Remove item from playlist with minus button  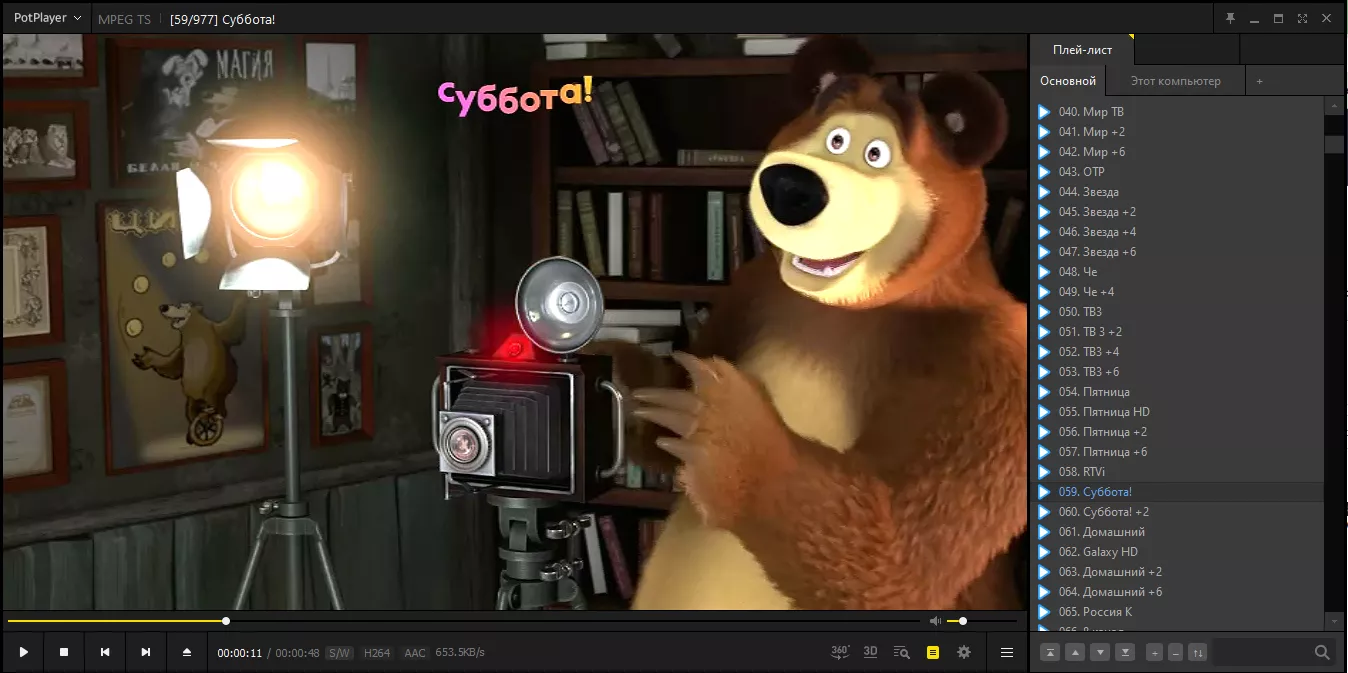pyautogui.click(x=1176, y=653)
